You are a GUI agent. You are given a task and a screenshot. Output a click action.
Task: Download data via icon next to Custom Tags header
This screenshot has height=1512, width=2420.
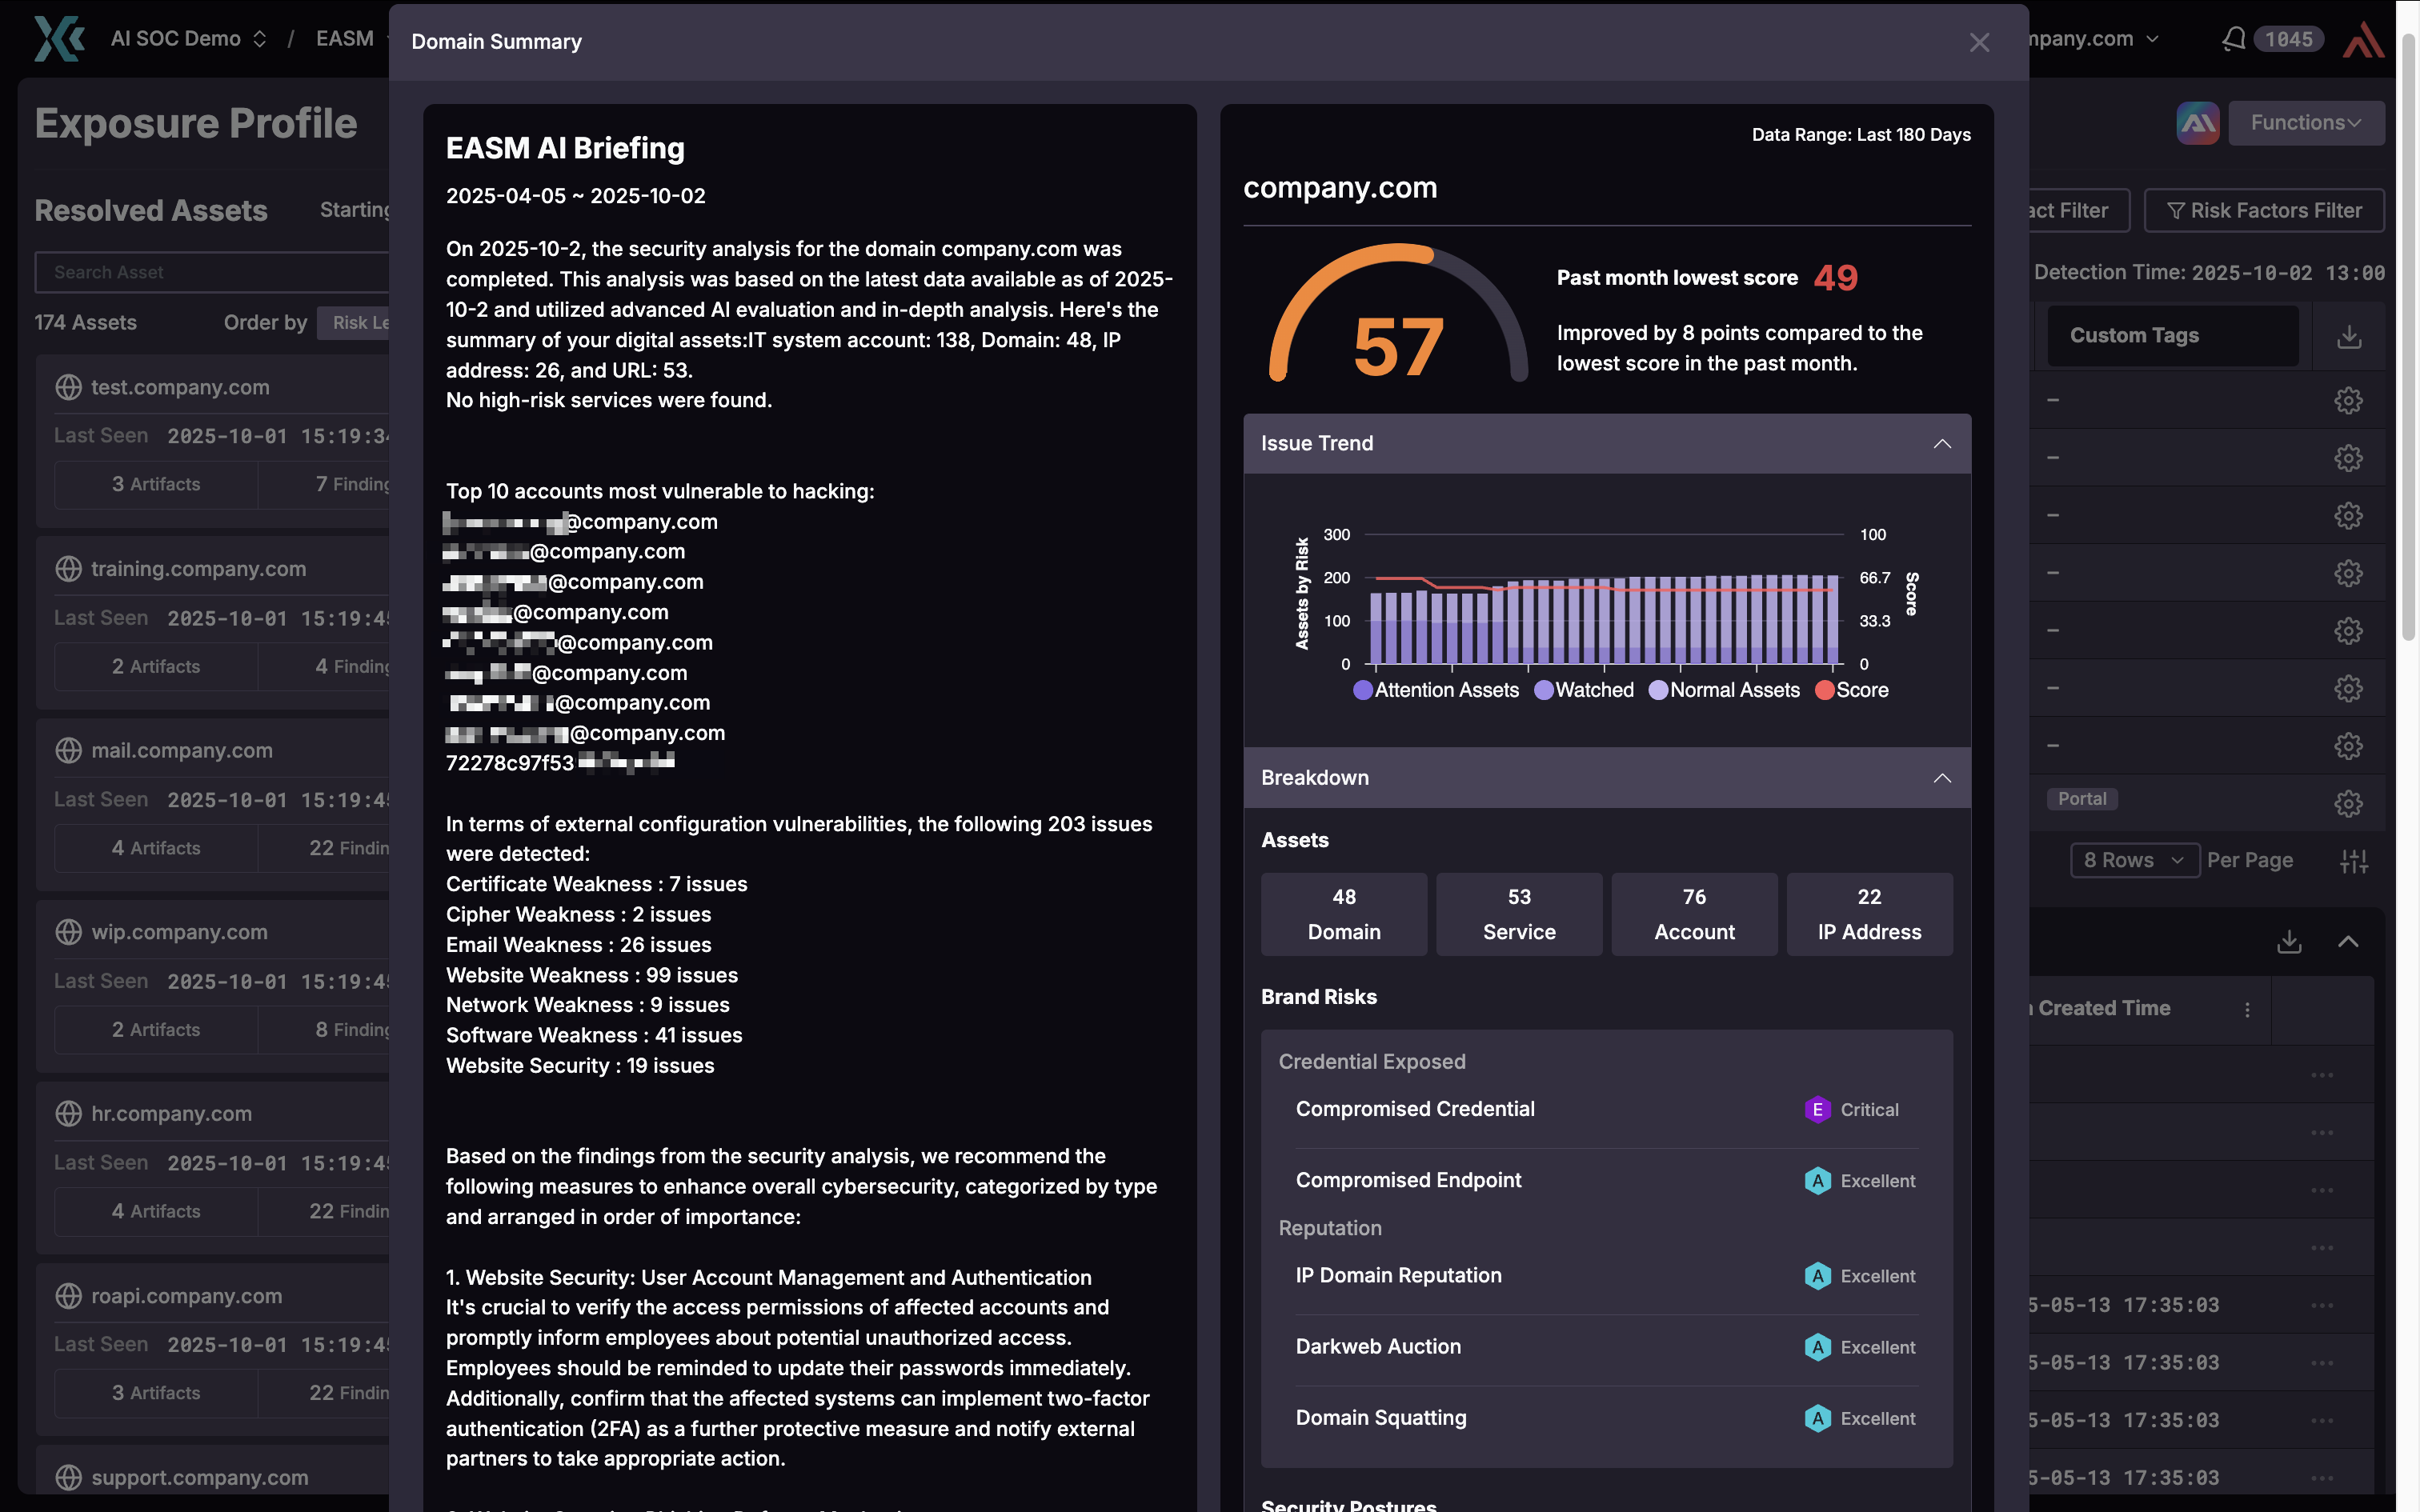[x=2349, y=336]
